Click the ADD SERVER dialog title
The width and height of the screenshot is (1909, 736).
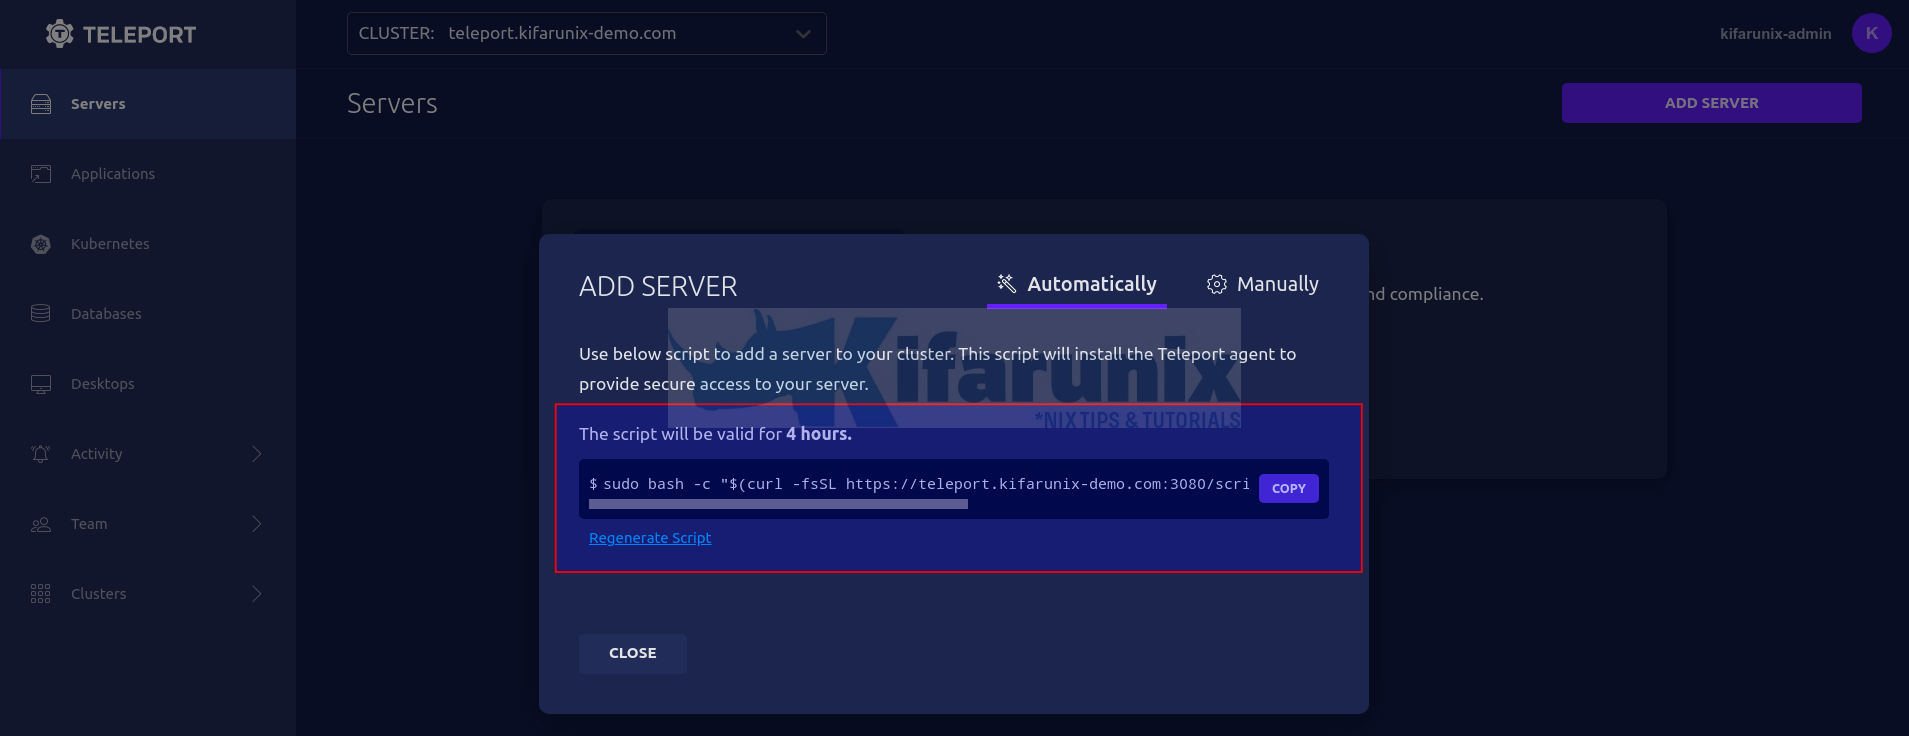pos(658,287)
